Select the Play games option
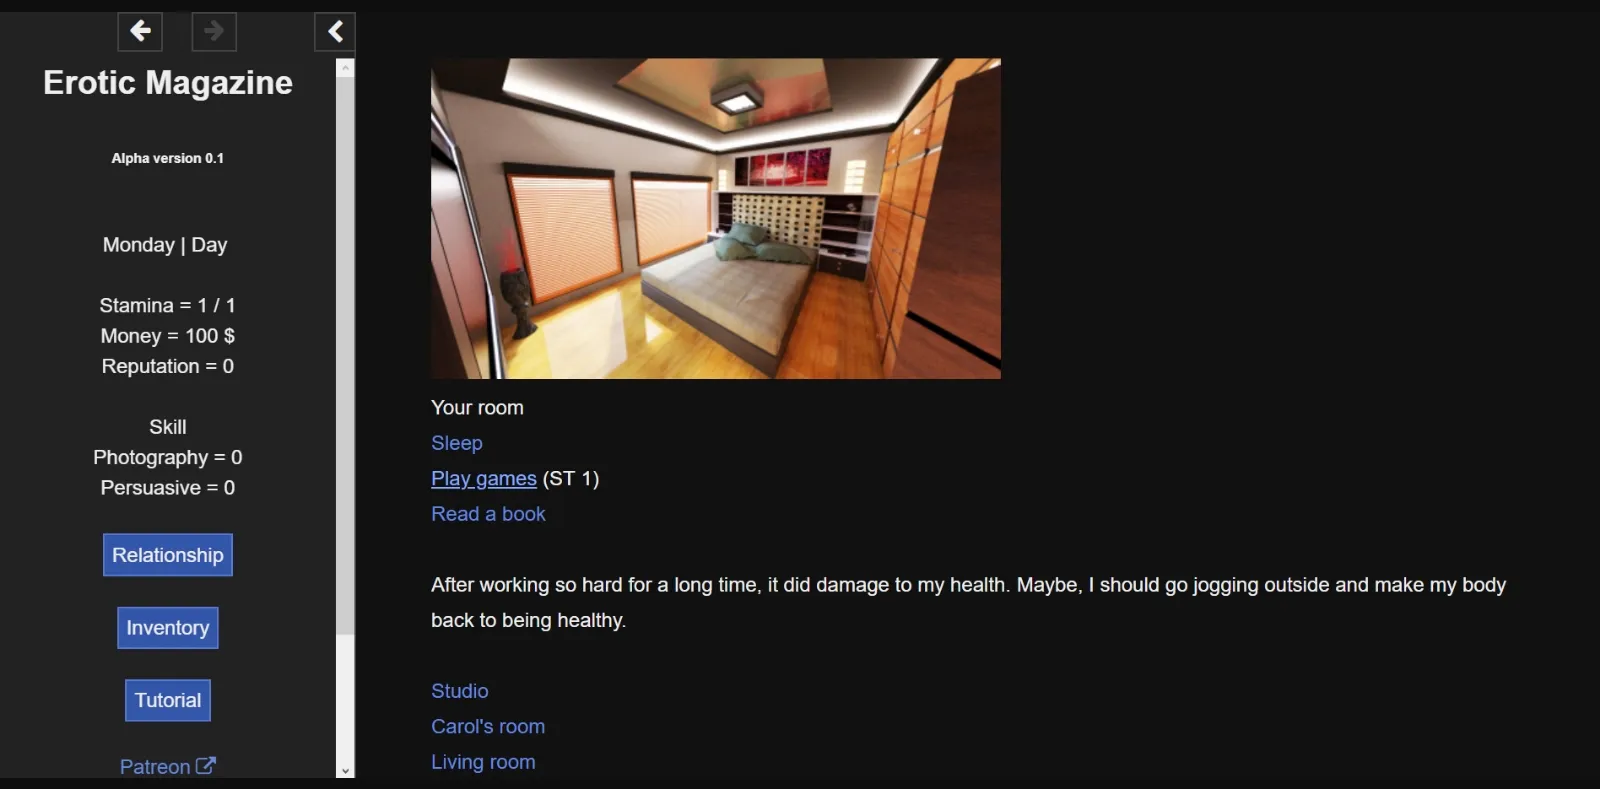The height and width of the screenshot is (789, 1600). tap(484, 479)
